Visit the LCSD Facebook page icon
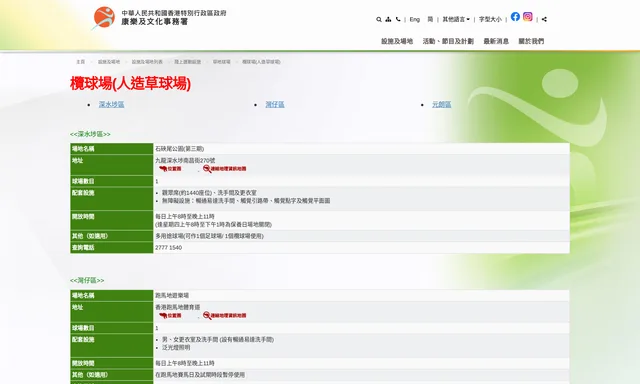The image size is (640, 384). (515, 16)
